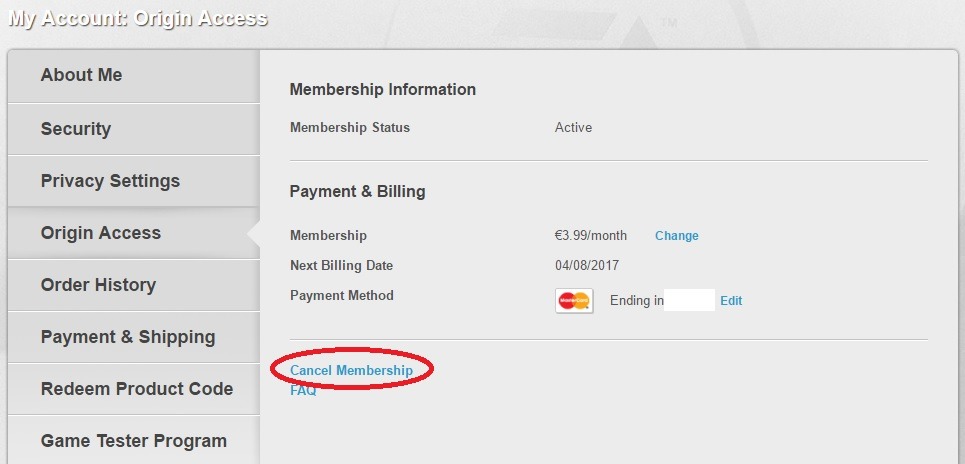Select the Origin Access tab
The image size is (965, 464).
[134, 233]
